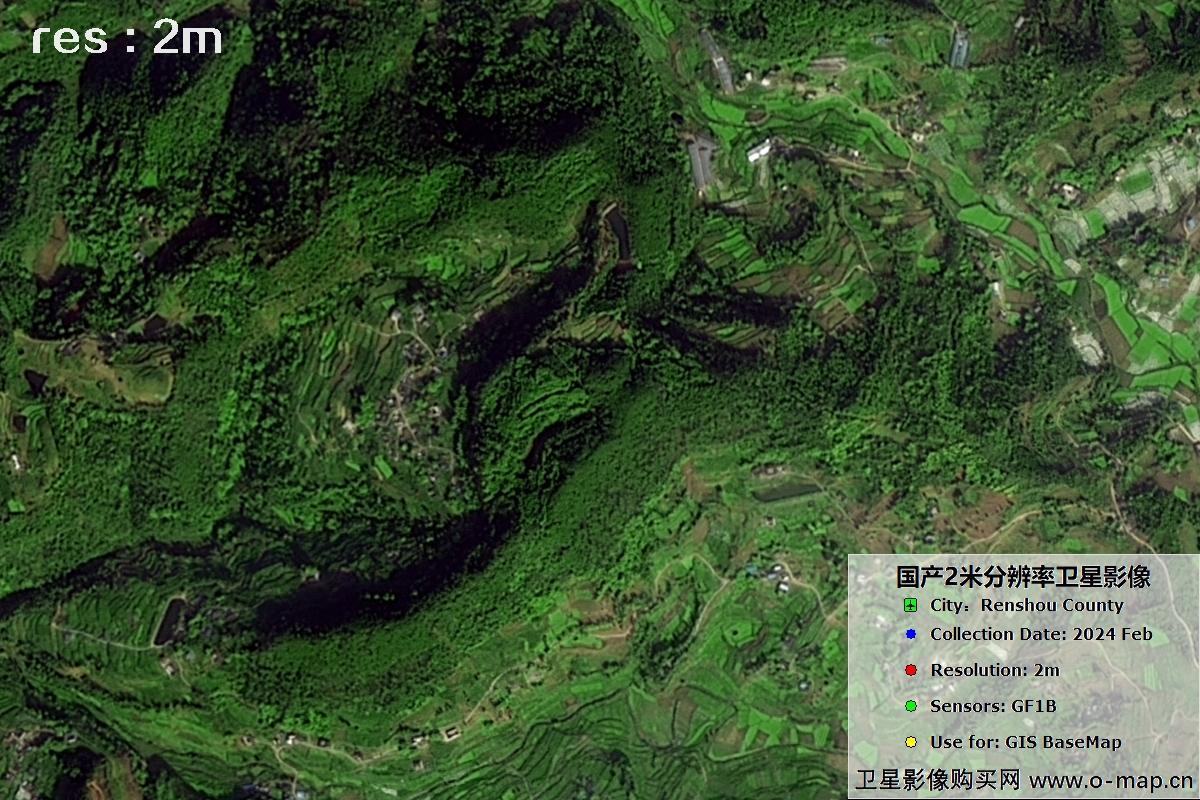Select the 'Resolution: 2m' legend entry
Image resolution: width=1200 pixels, height=800 pixels.
994,670
